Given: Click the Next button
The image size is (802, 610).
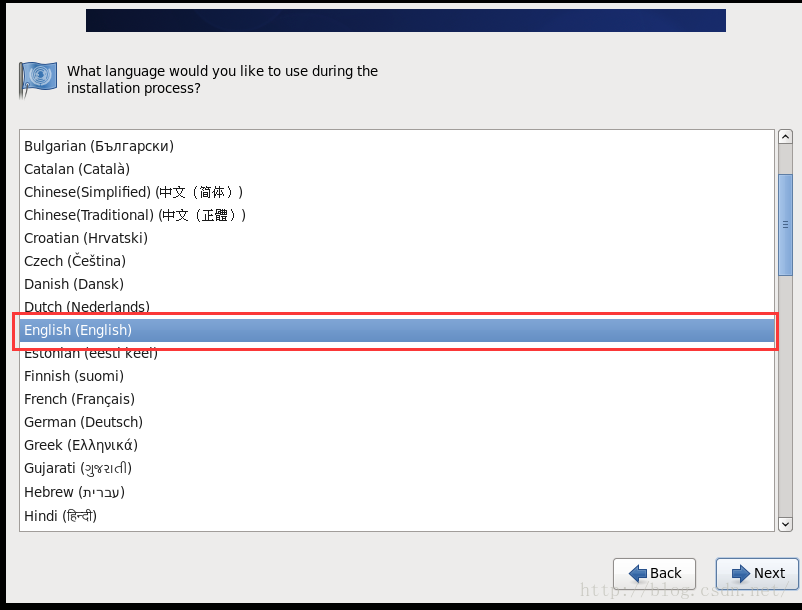Looking at the screenshot, I should point(757,573).
